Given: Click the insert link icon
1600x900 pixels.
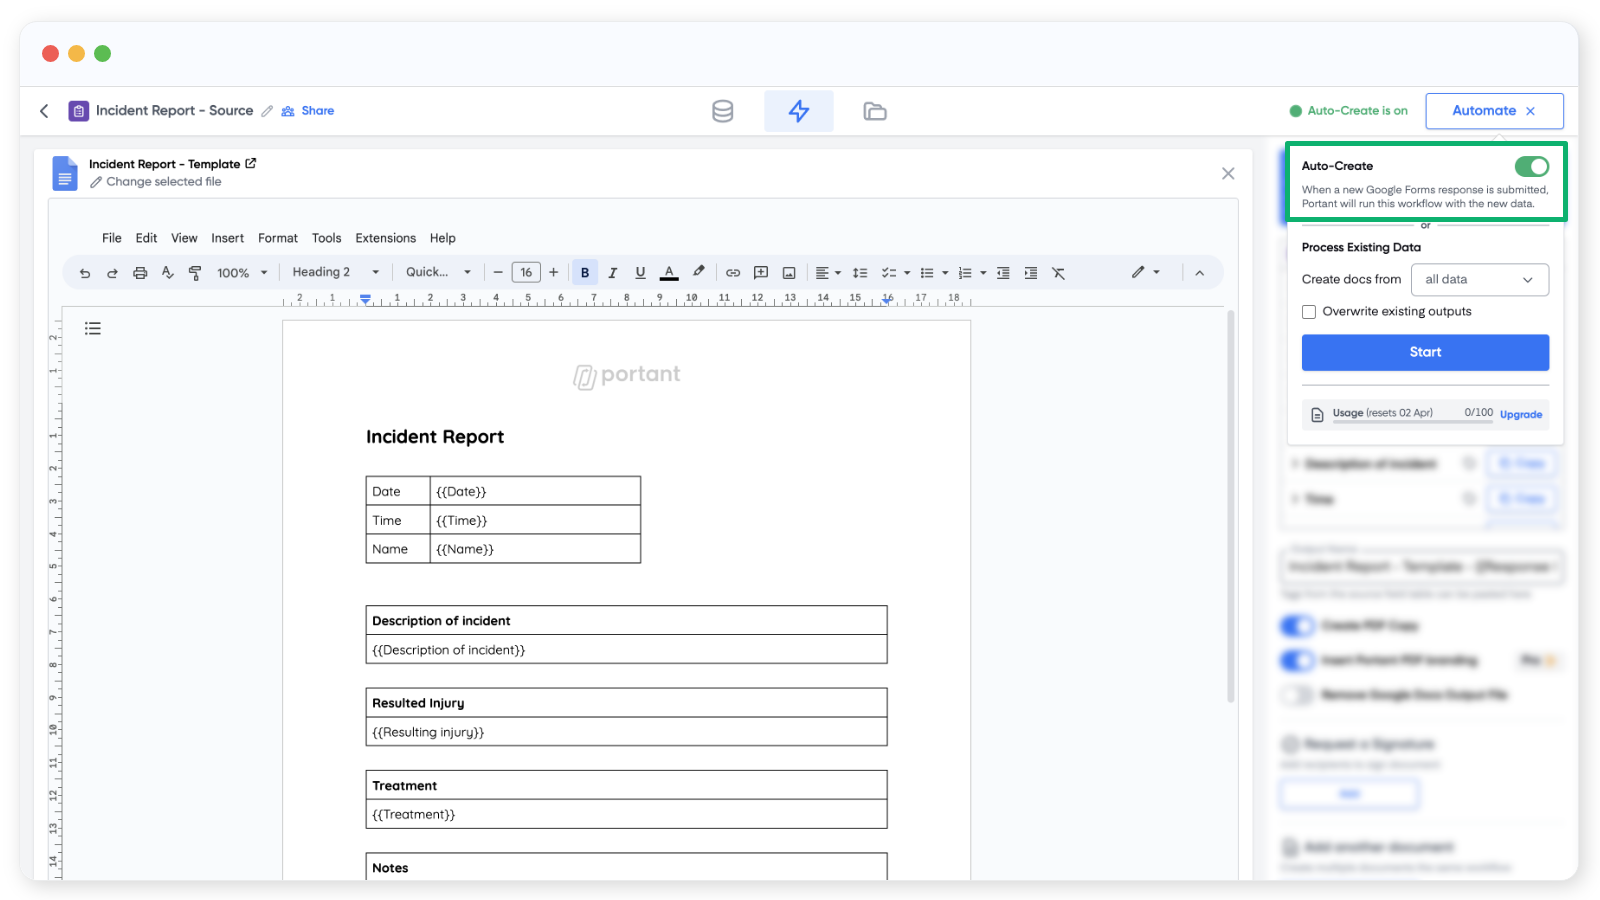Looking at the screenshot, I should click(733, 273).
